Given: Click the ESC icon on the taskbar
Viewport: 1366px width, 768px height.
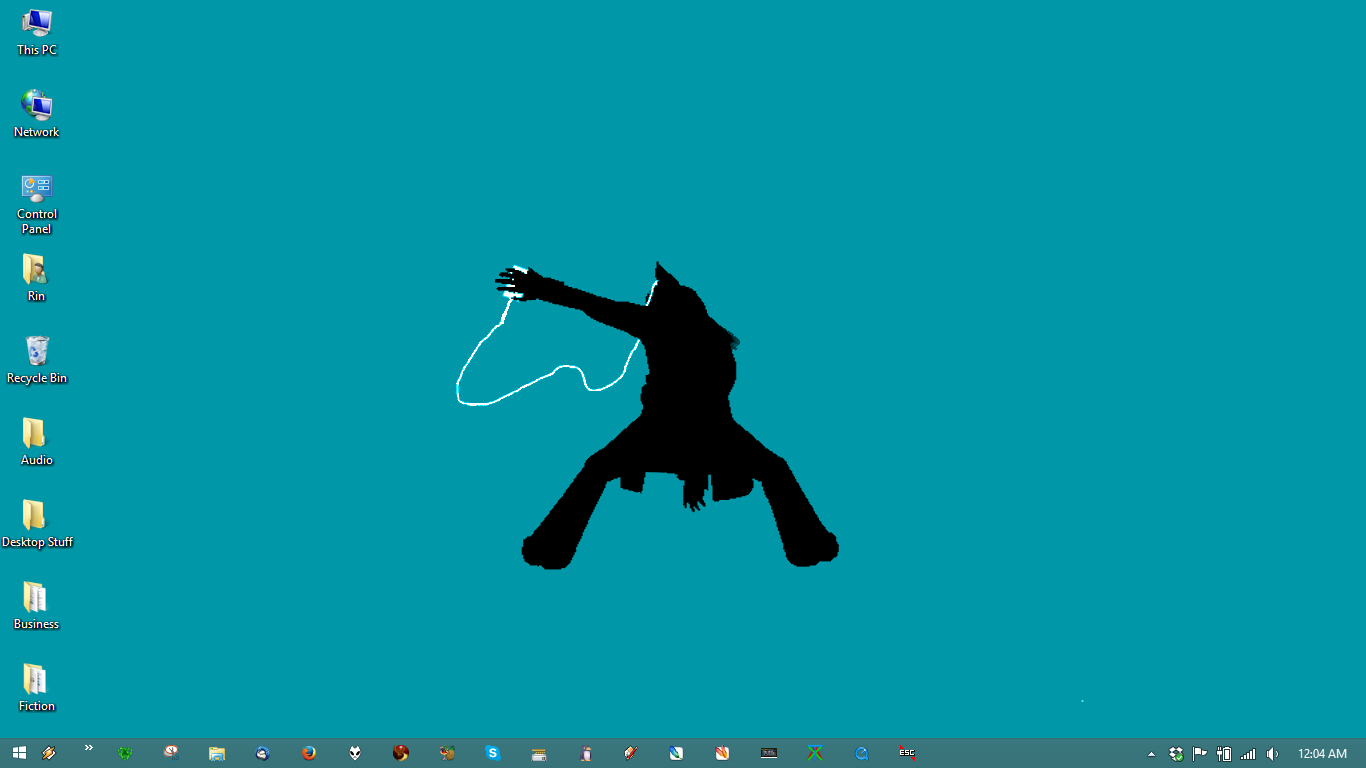Looking at the screenshot, I should coord(907,753).
